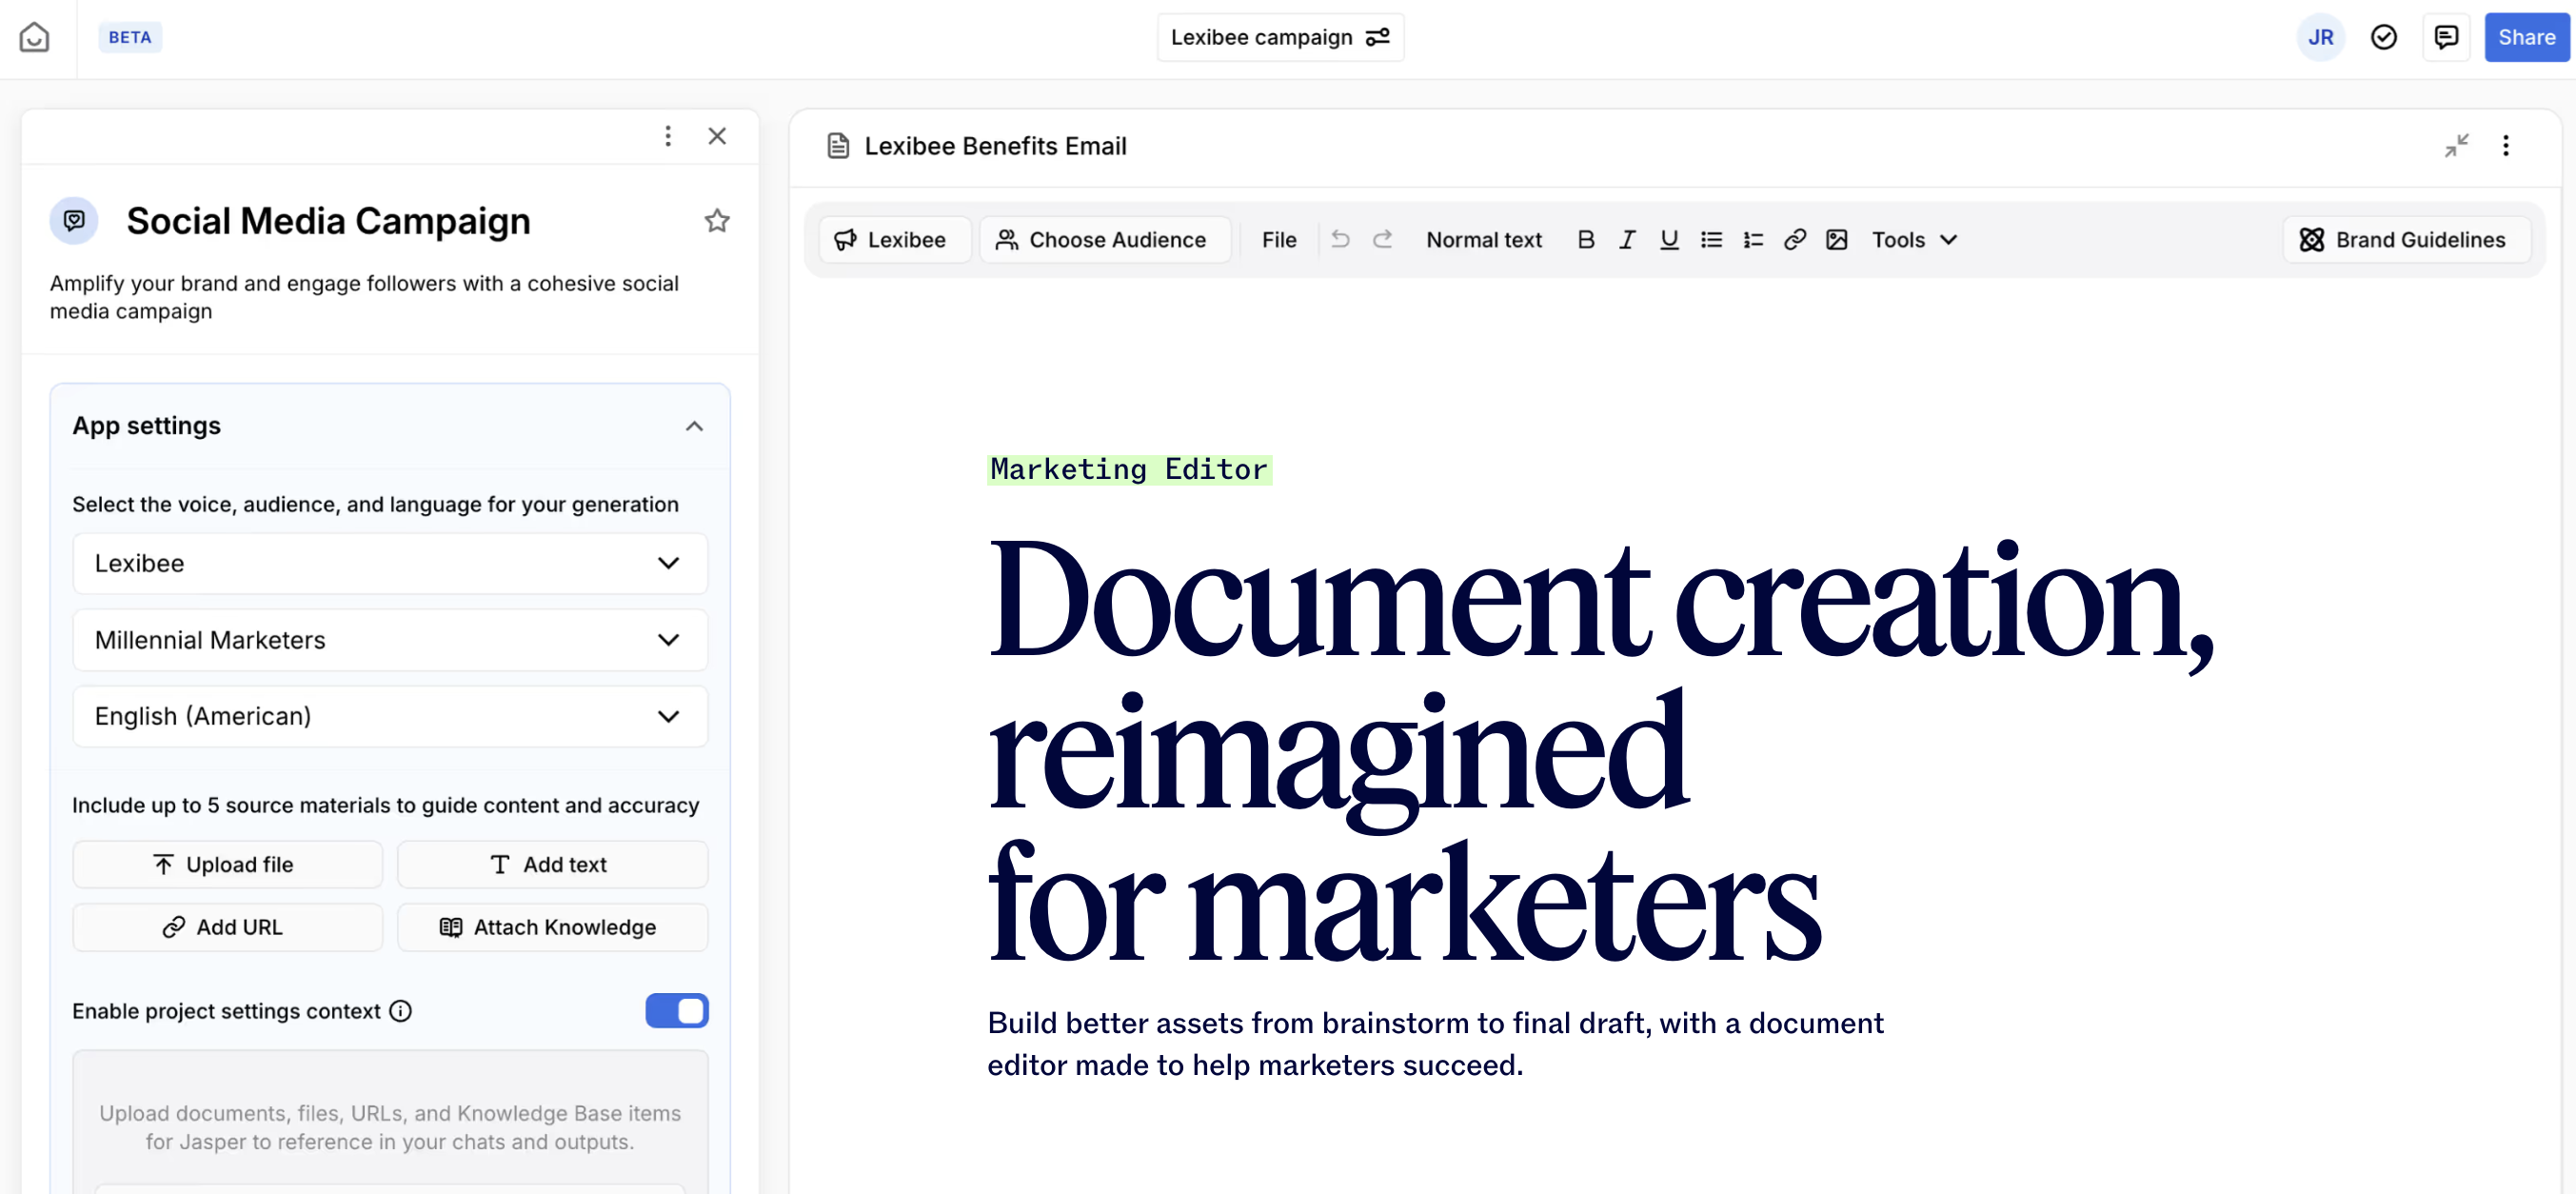Show info for project settings context
Image resolution: width=2576 pixels, height=1194 pixels.
[x=401, y=1011]
